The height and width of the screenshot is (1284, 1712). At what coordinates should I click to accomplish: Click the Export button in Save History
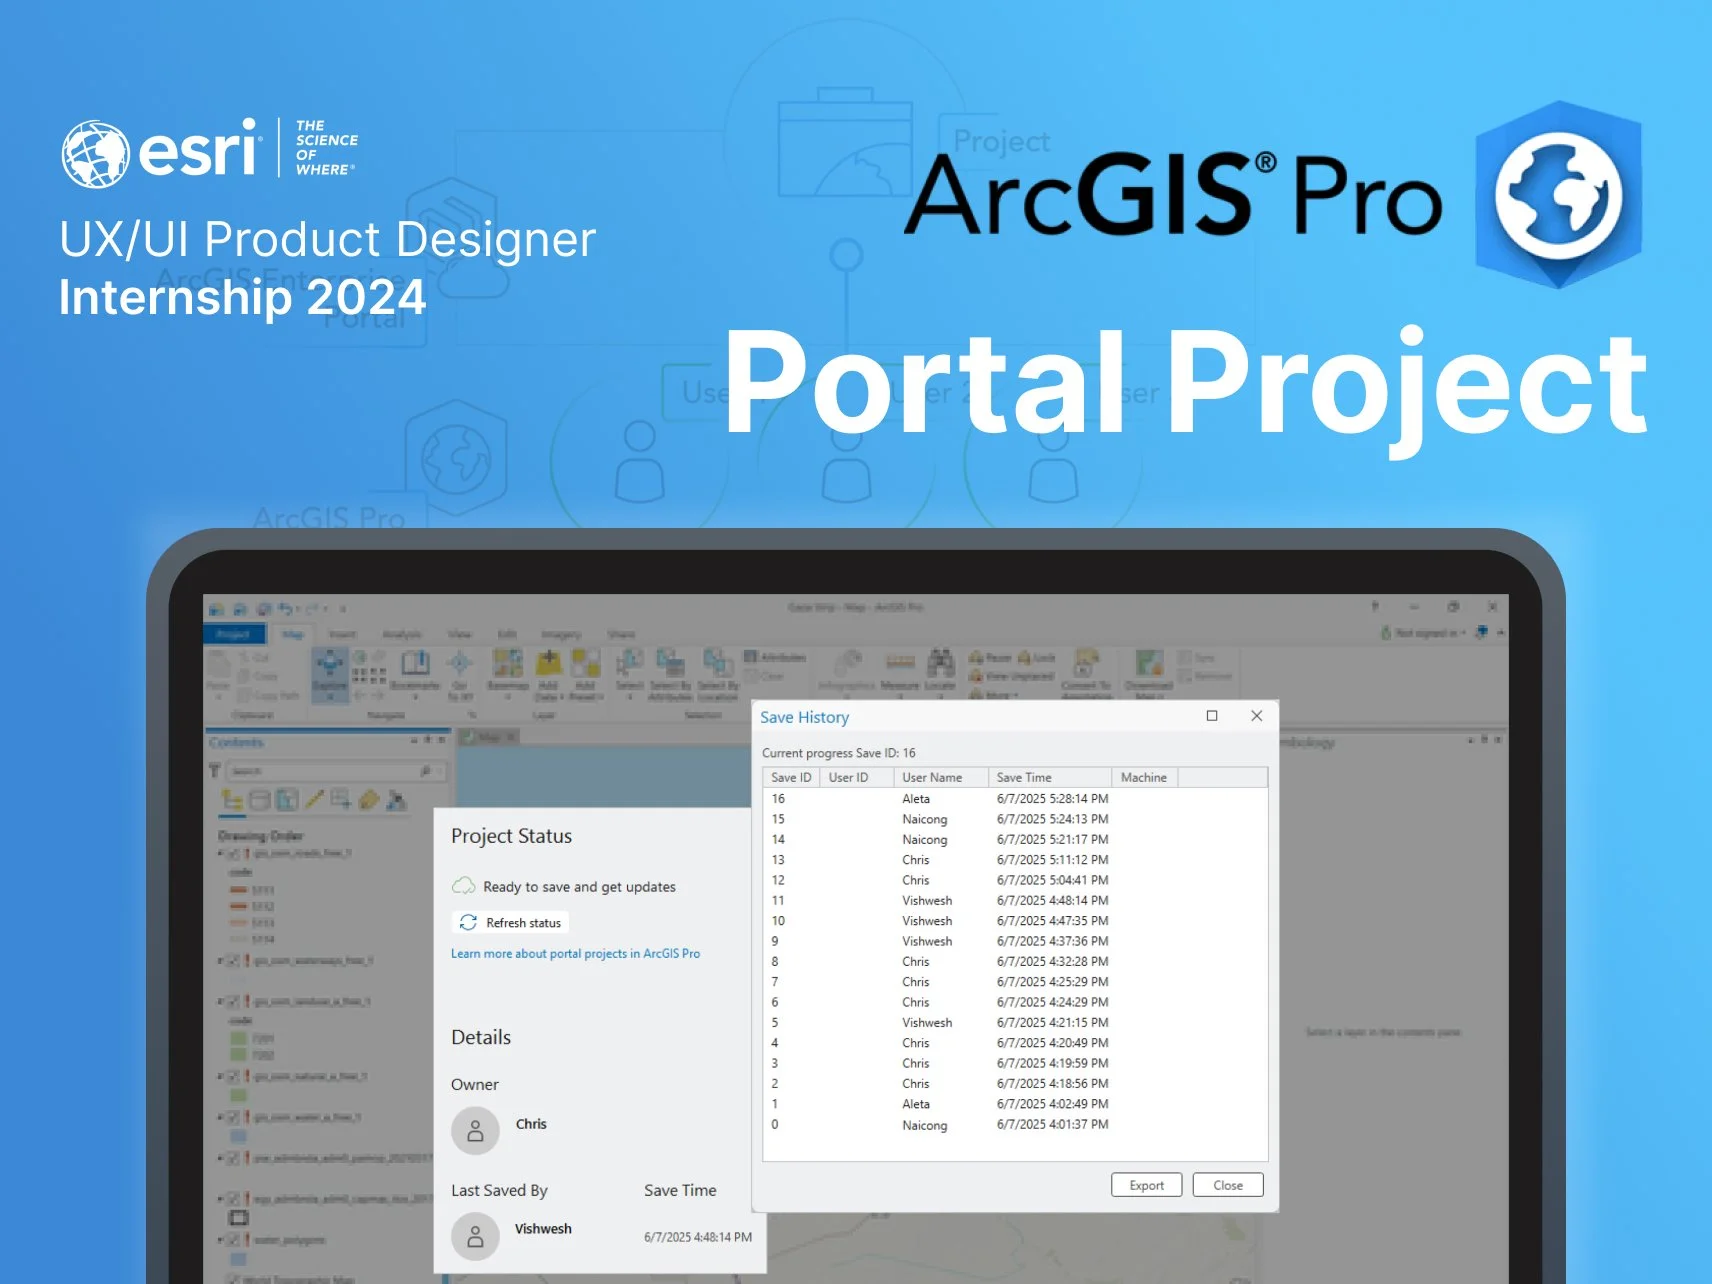click(x=1146, y=1185)
